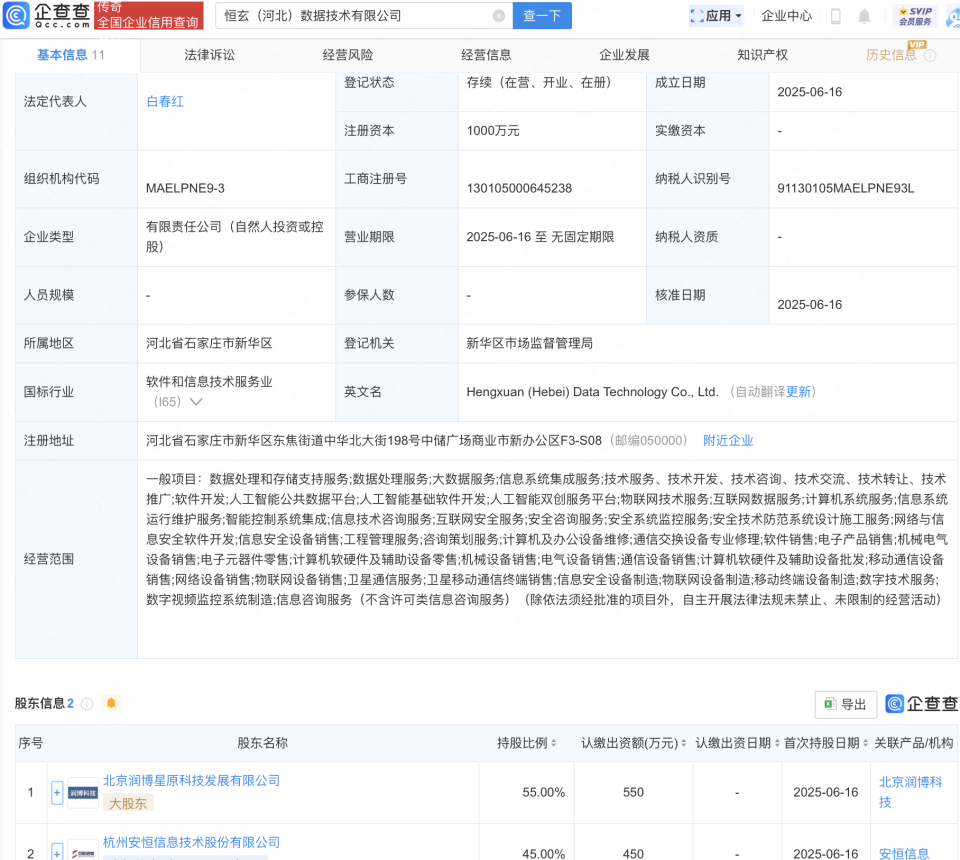Click info icon beside 历史信息

coord(930,56)
